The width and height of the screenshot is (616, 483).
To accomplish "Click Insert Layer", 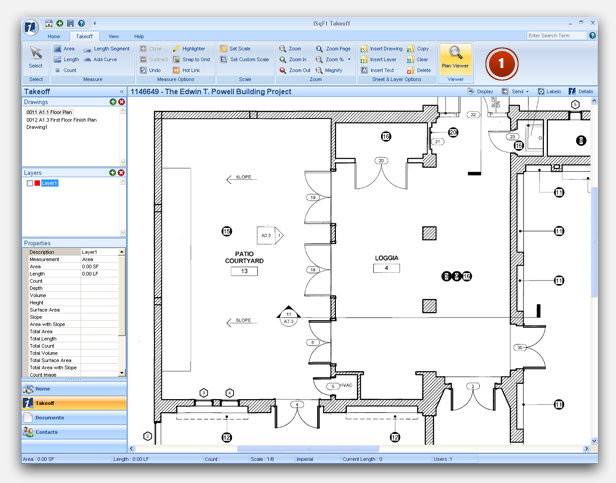I will 378,59.
